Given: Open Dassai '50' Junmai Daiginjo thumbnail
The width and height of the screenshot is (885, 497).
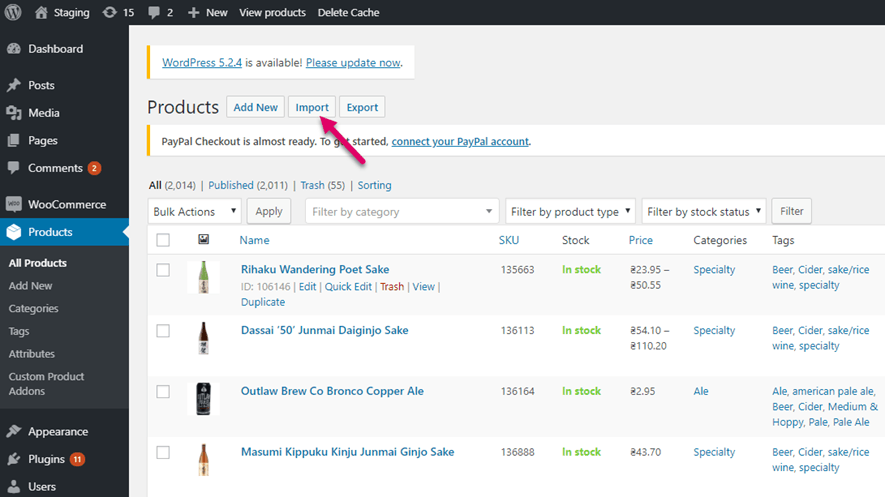Looking at the screenshot, I should tap(203, 338).
